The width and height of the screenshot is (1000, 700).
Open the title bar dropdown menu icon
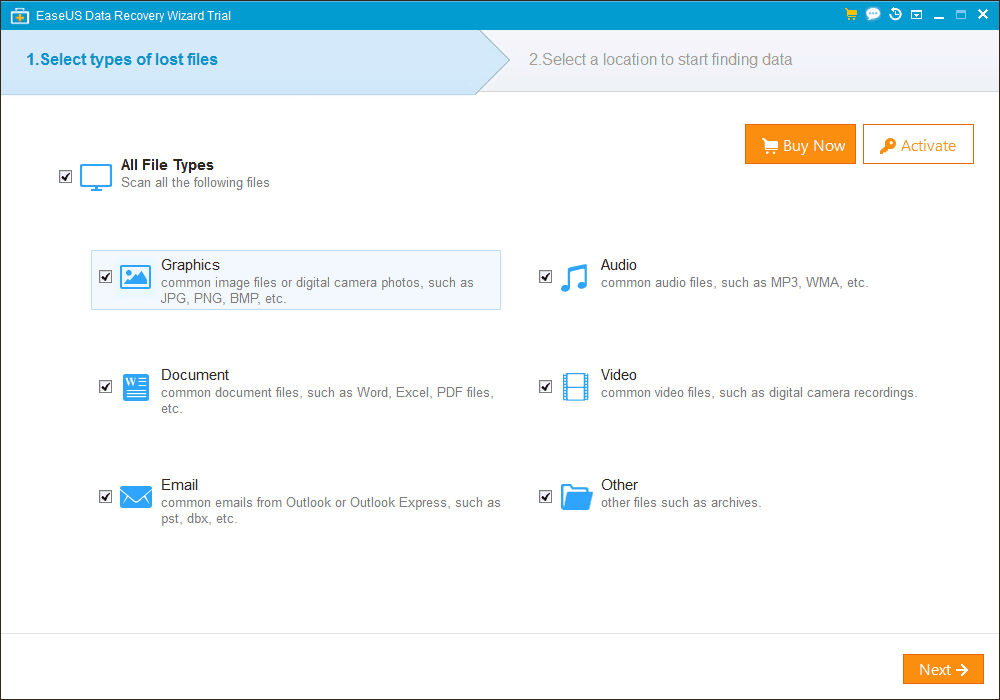point(916,15)
